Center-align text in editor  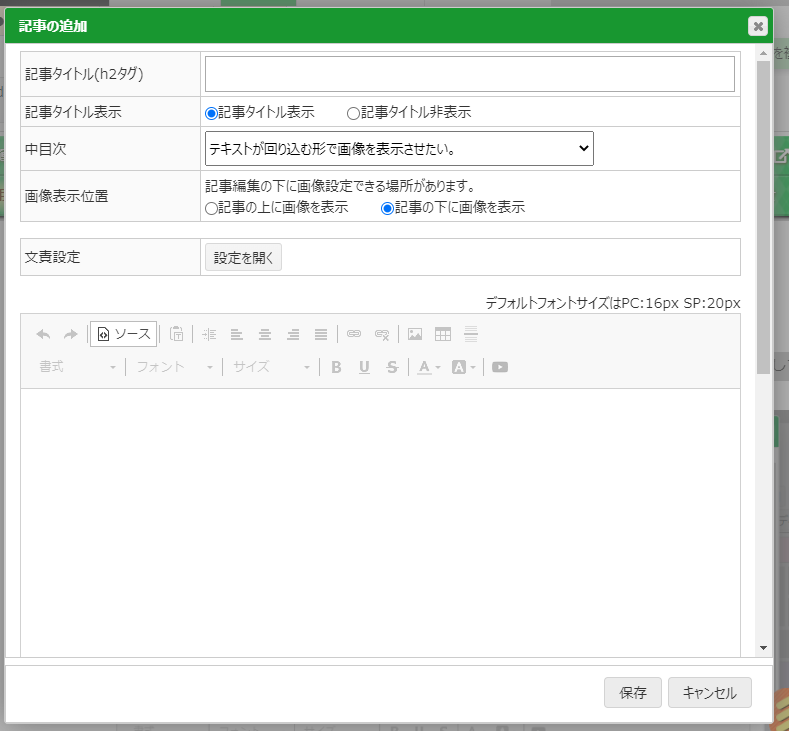265,334
